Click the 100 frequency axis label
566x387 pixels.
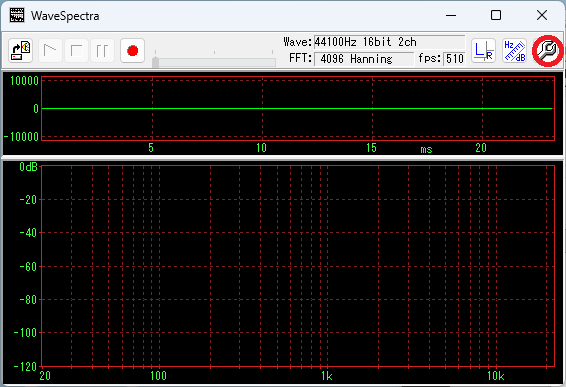pyautogui.click(x=158, y=376)
